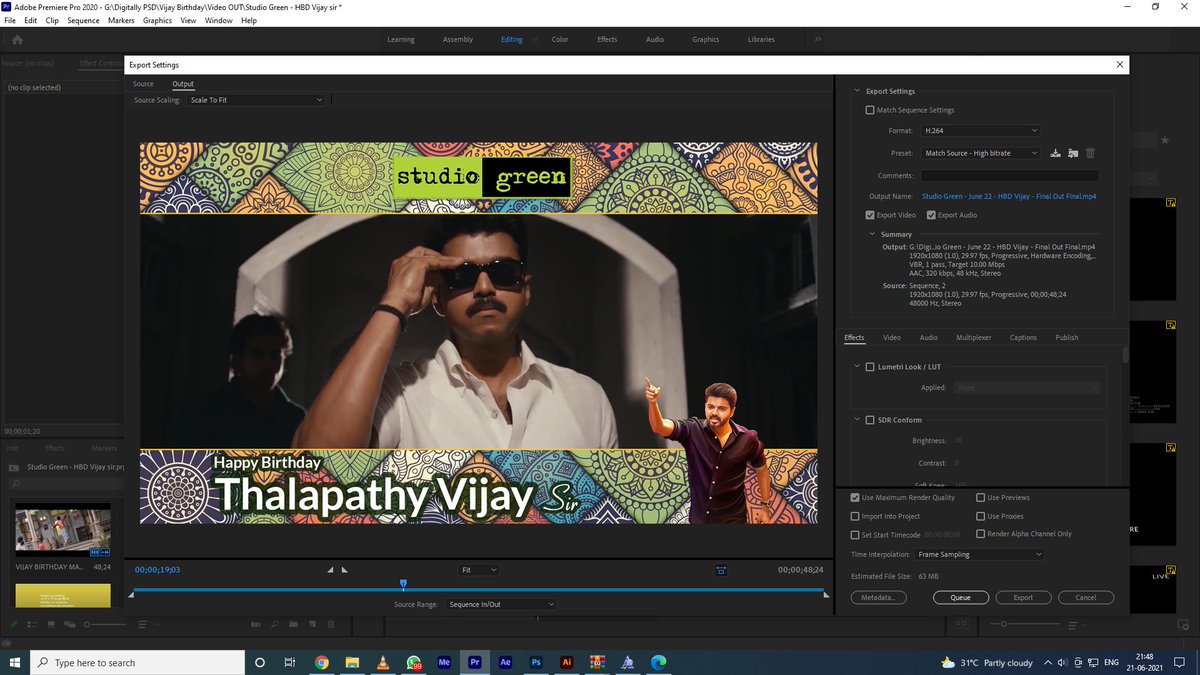Switch to the Video tab
1200x675 pixels.
coord(891,338)
